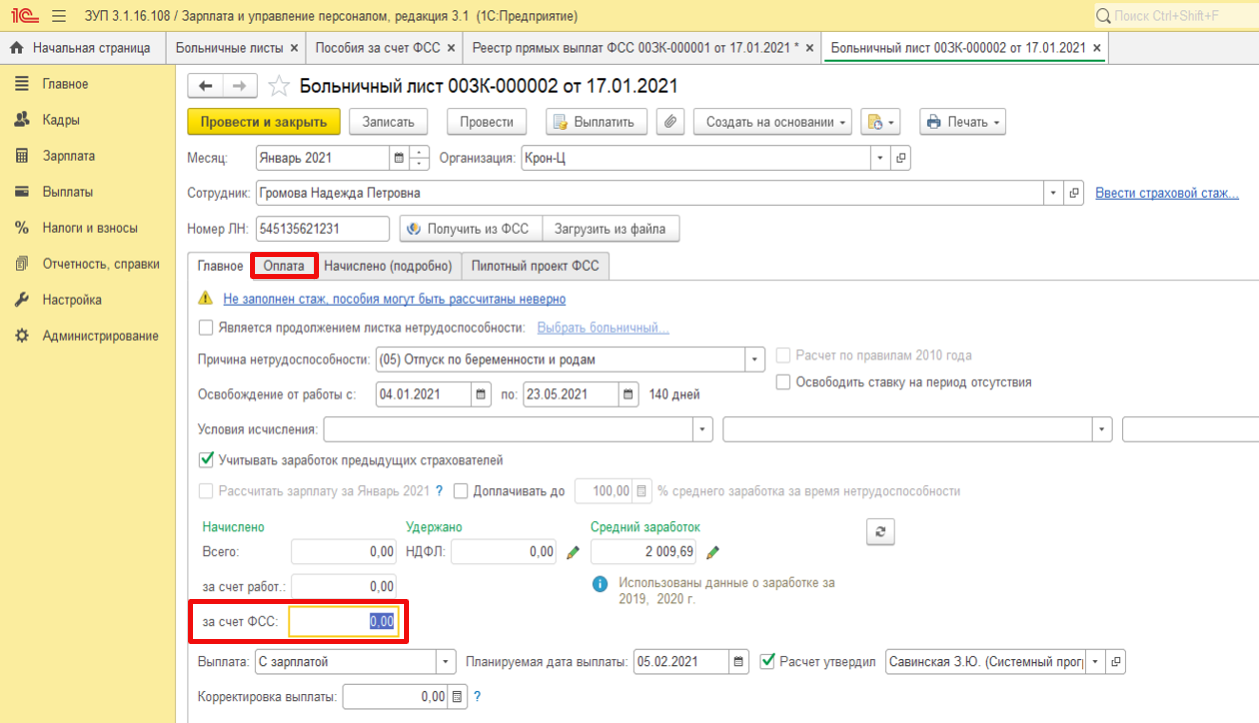
Task: Open 'Пилотный проект ФСС' tab
Action: 535,266
